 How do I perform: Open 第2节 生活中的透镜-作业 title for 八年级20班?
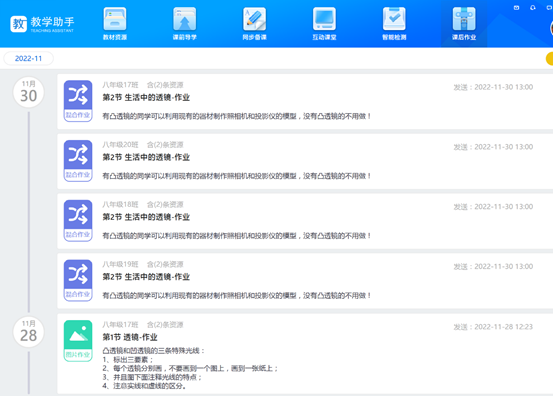tap(146, 157)
